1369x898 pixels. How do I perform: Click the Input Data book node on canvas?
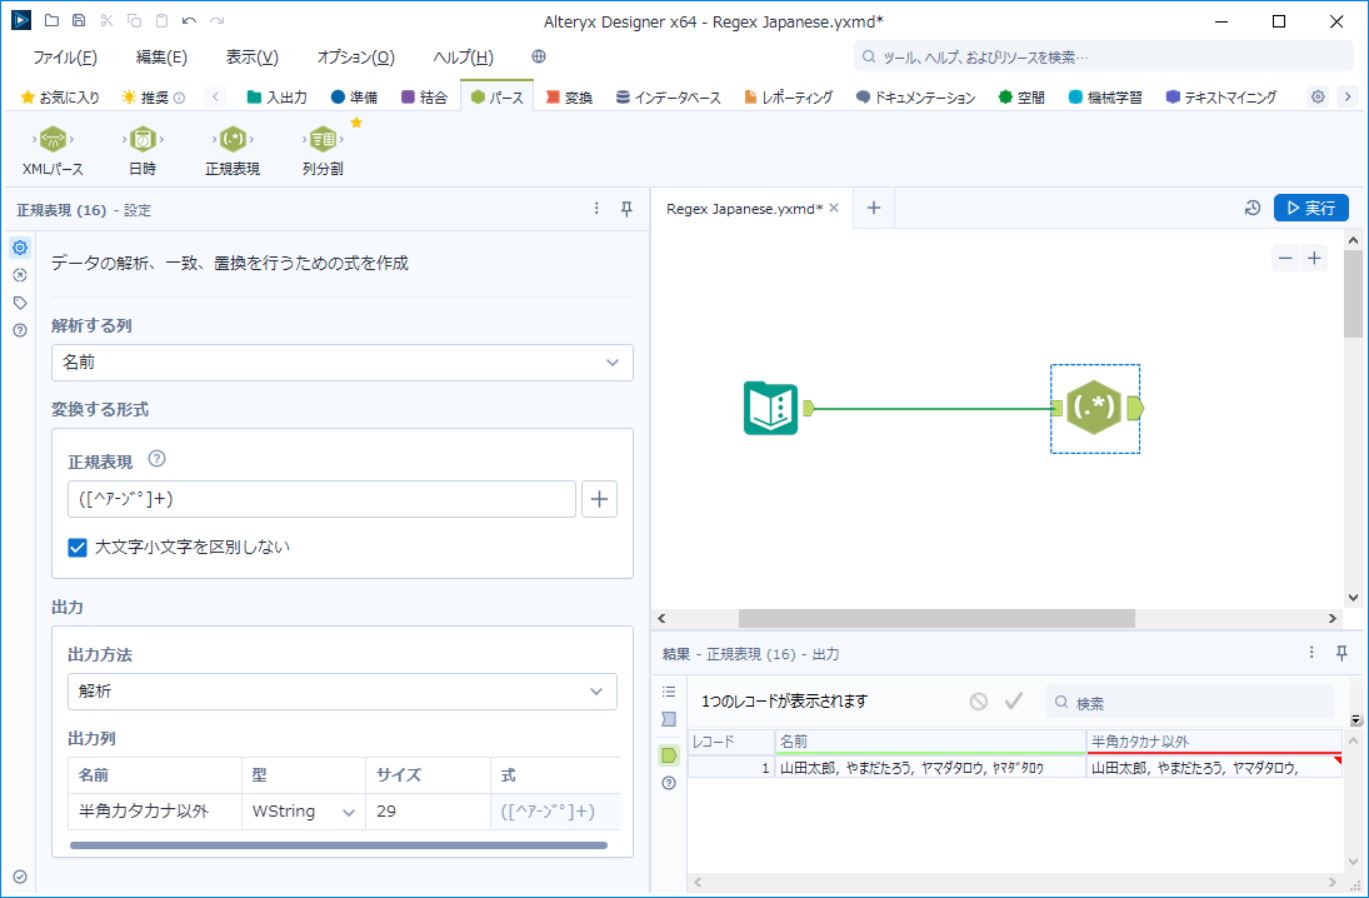tap(771, 408)
